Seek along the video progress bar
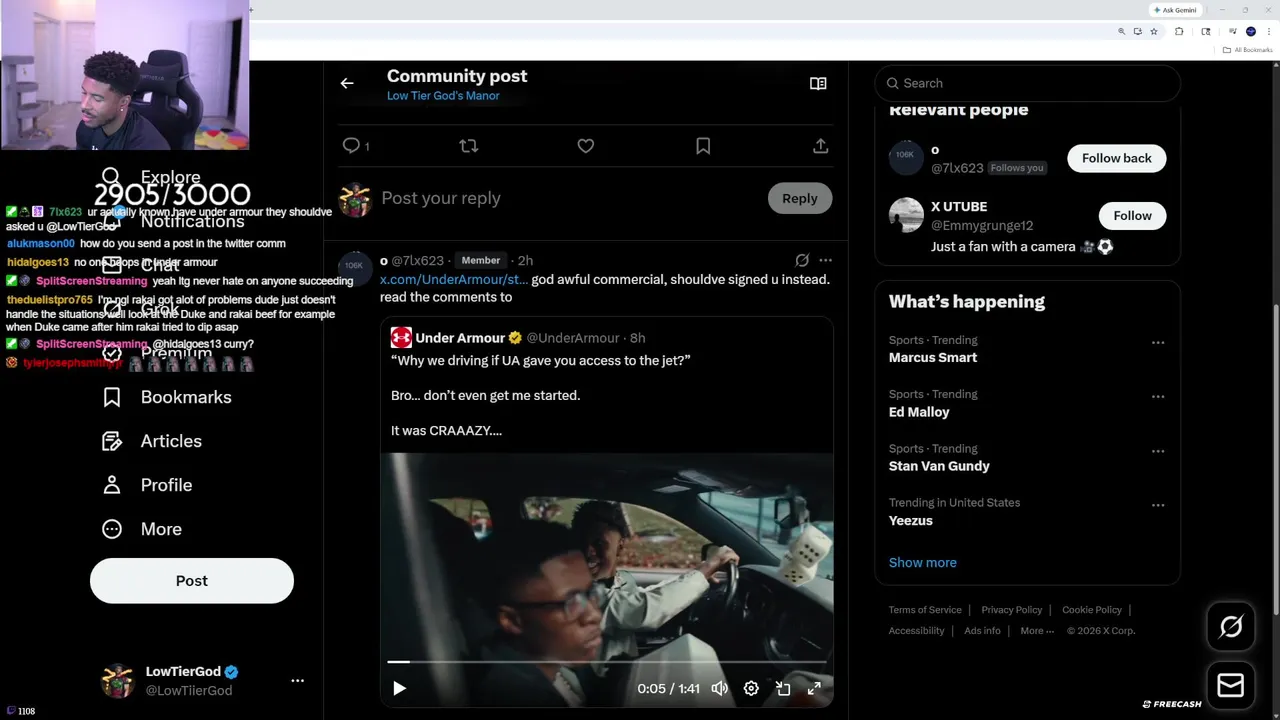 [606, 661]
